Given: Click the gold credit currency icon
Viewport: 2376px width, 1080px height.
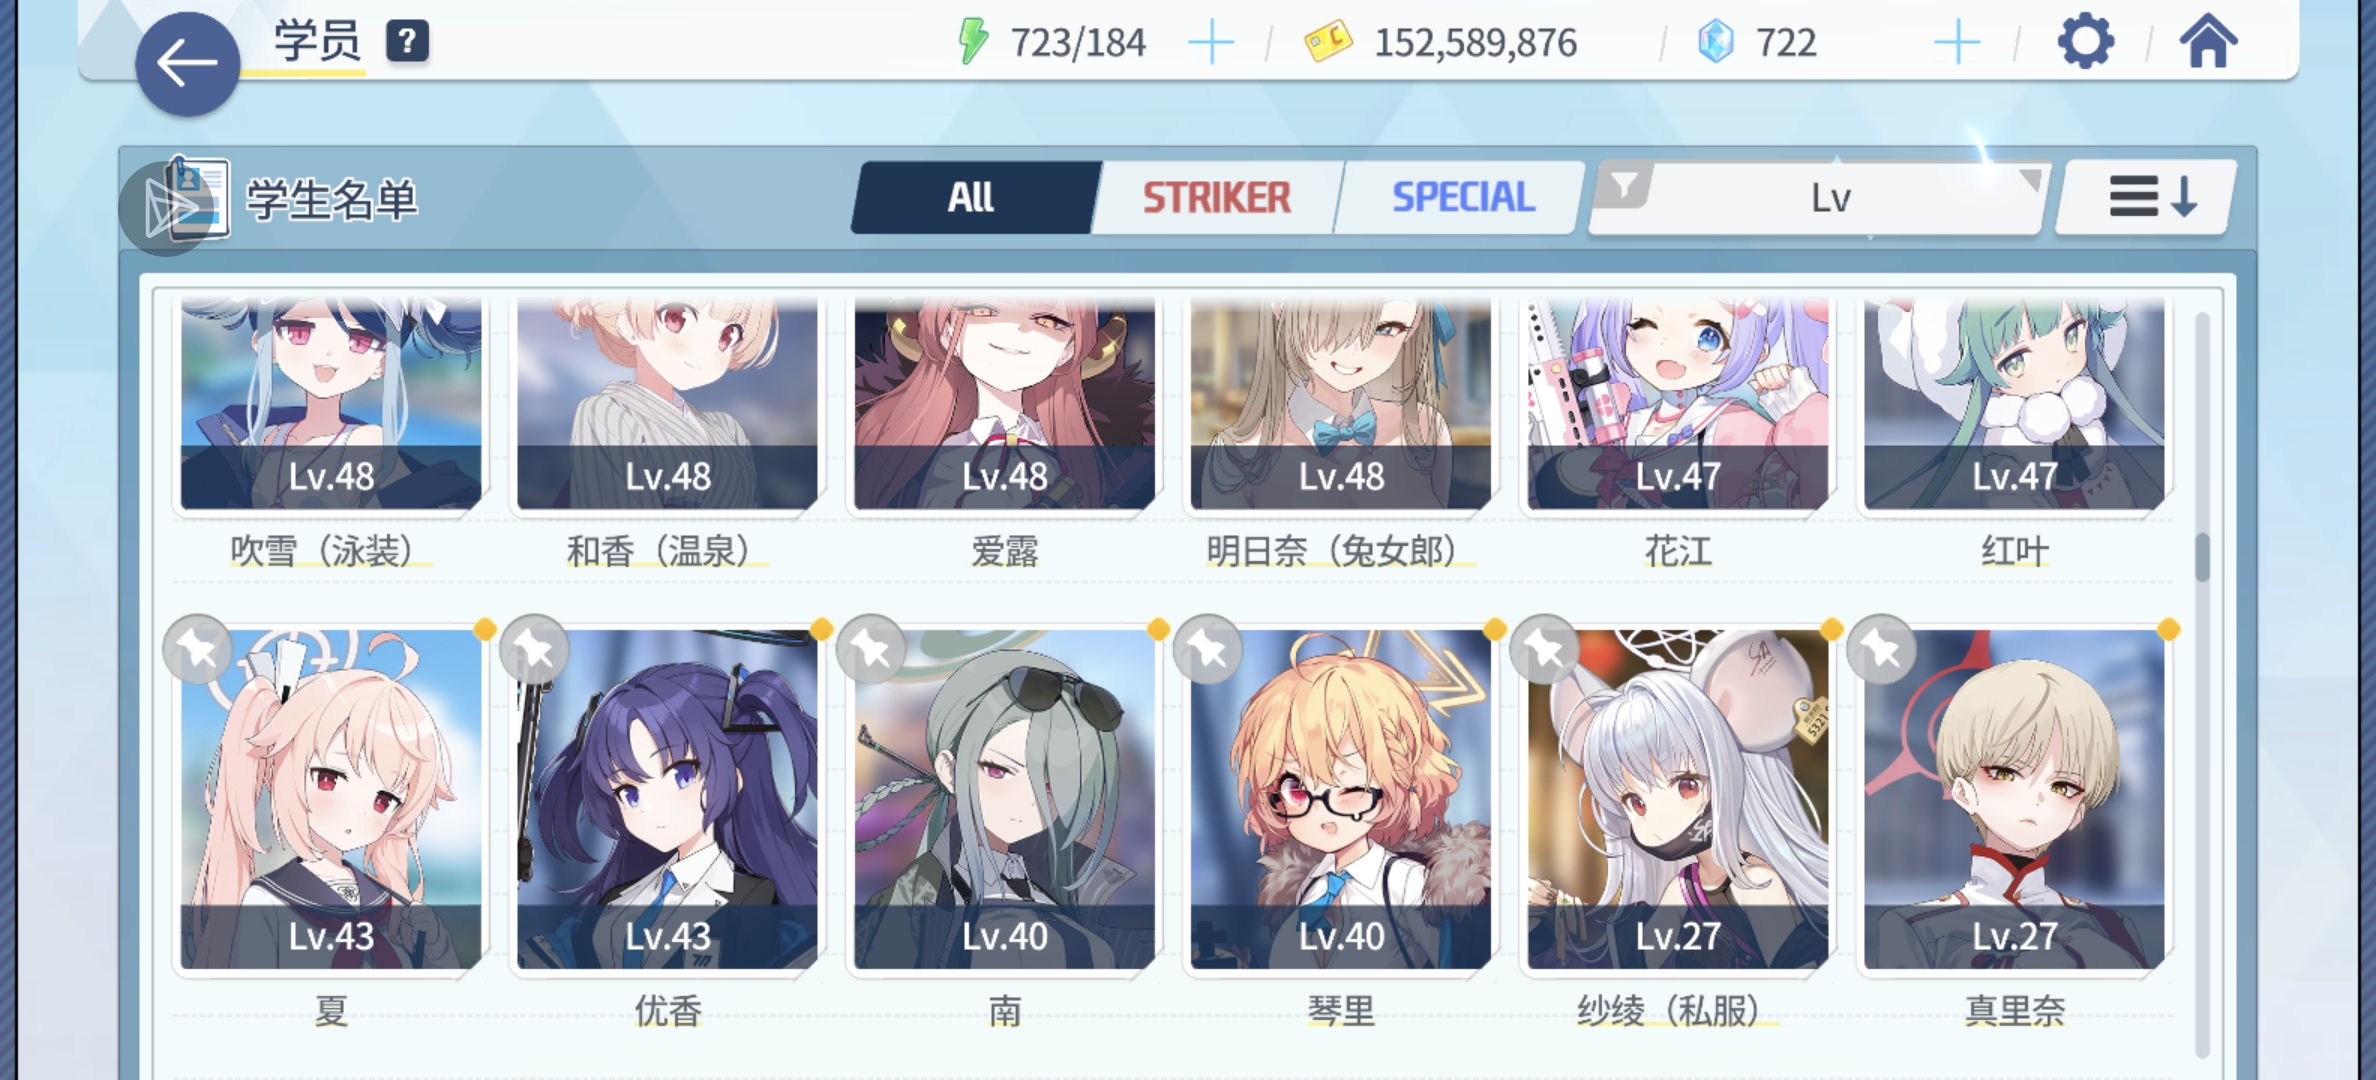Looking at the screenshot, I should (x=1328, y=42).
